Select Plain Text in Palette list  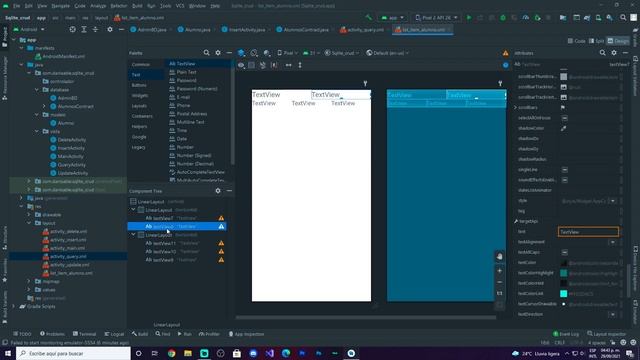[186, 72]
